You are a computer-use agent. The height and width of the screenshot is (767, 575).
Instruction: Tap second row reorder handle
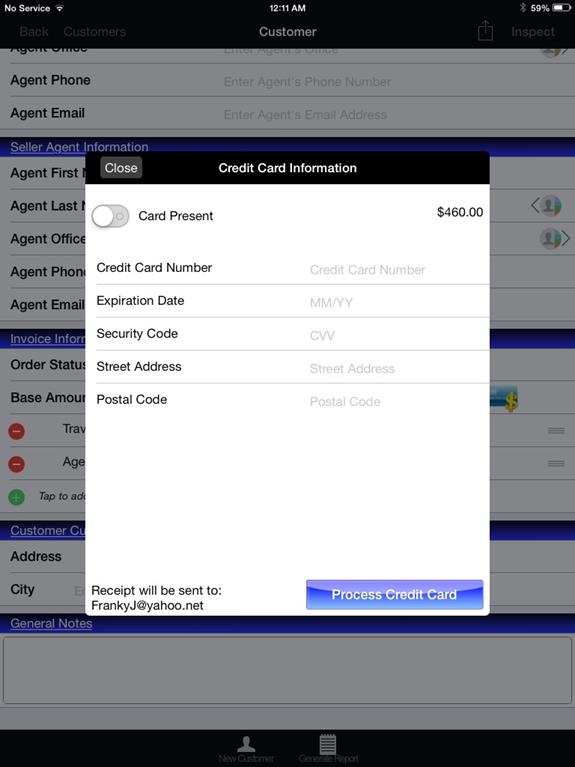tap(556, 463)
